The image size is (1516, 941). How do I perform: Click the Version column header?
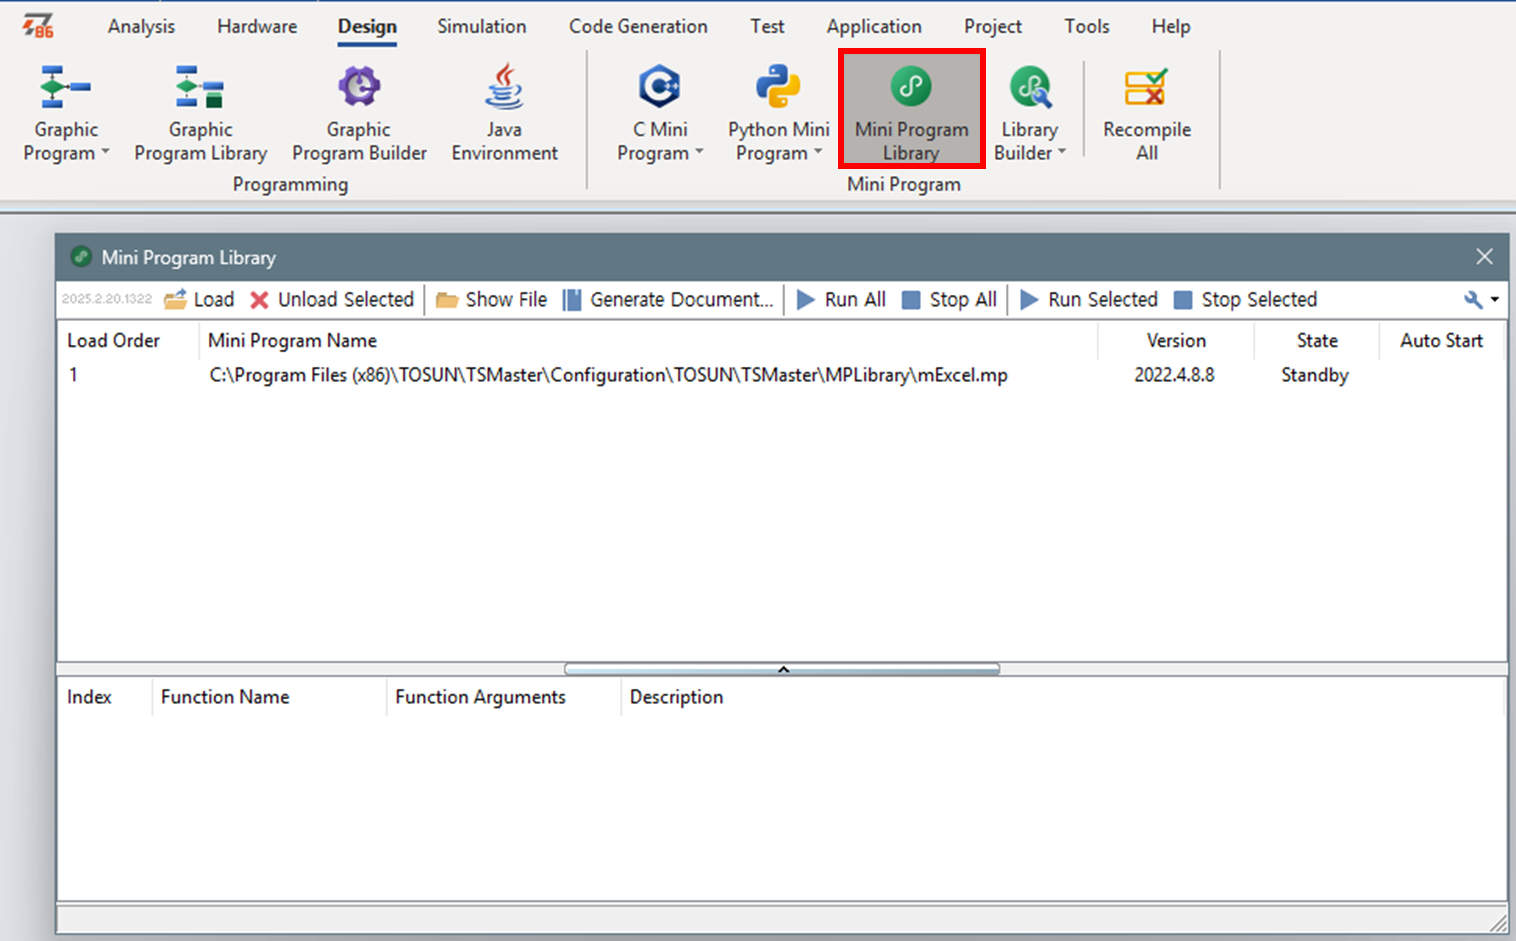click(1176, 340)
